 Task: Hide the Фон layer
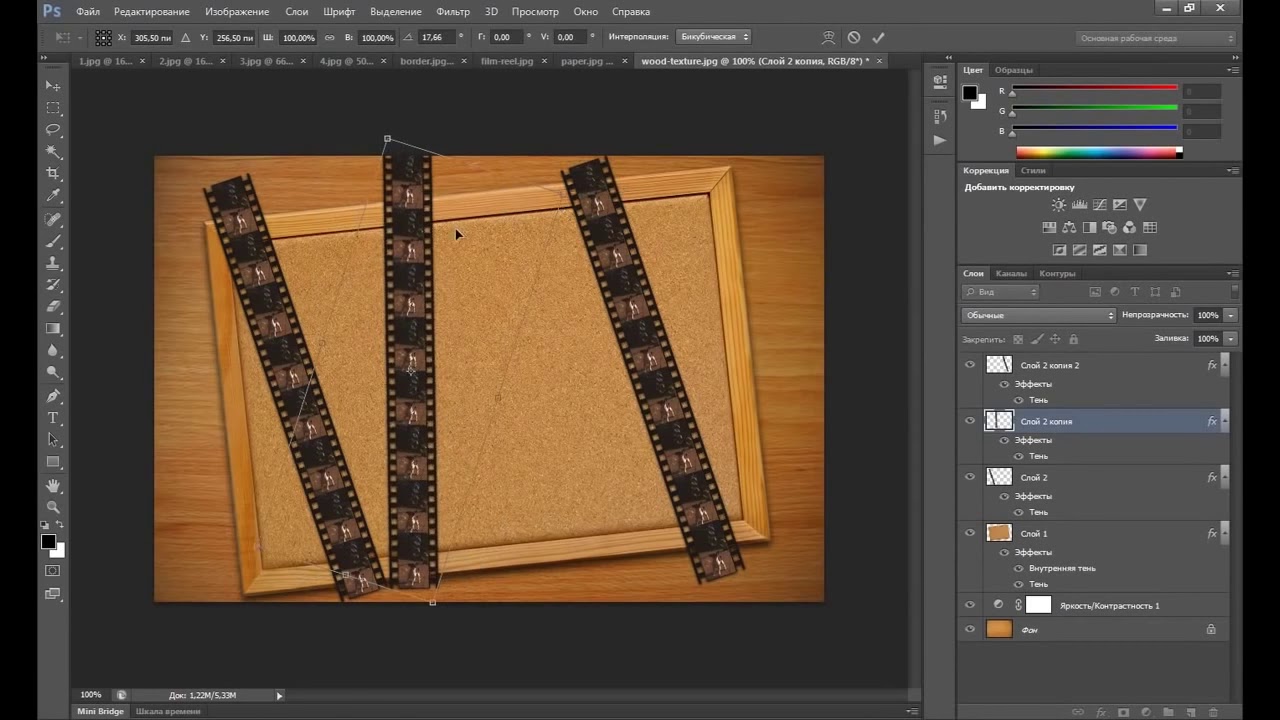tap(969, 629)
